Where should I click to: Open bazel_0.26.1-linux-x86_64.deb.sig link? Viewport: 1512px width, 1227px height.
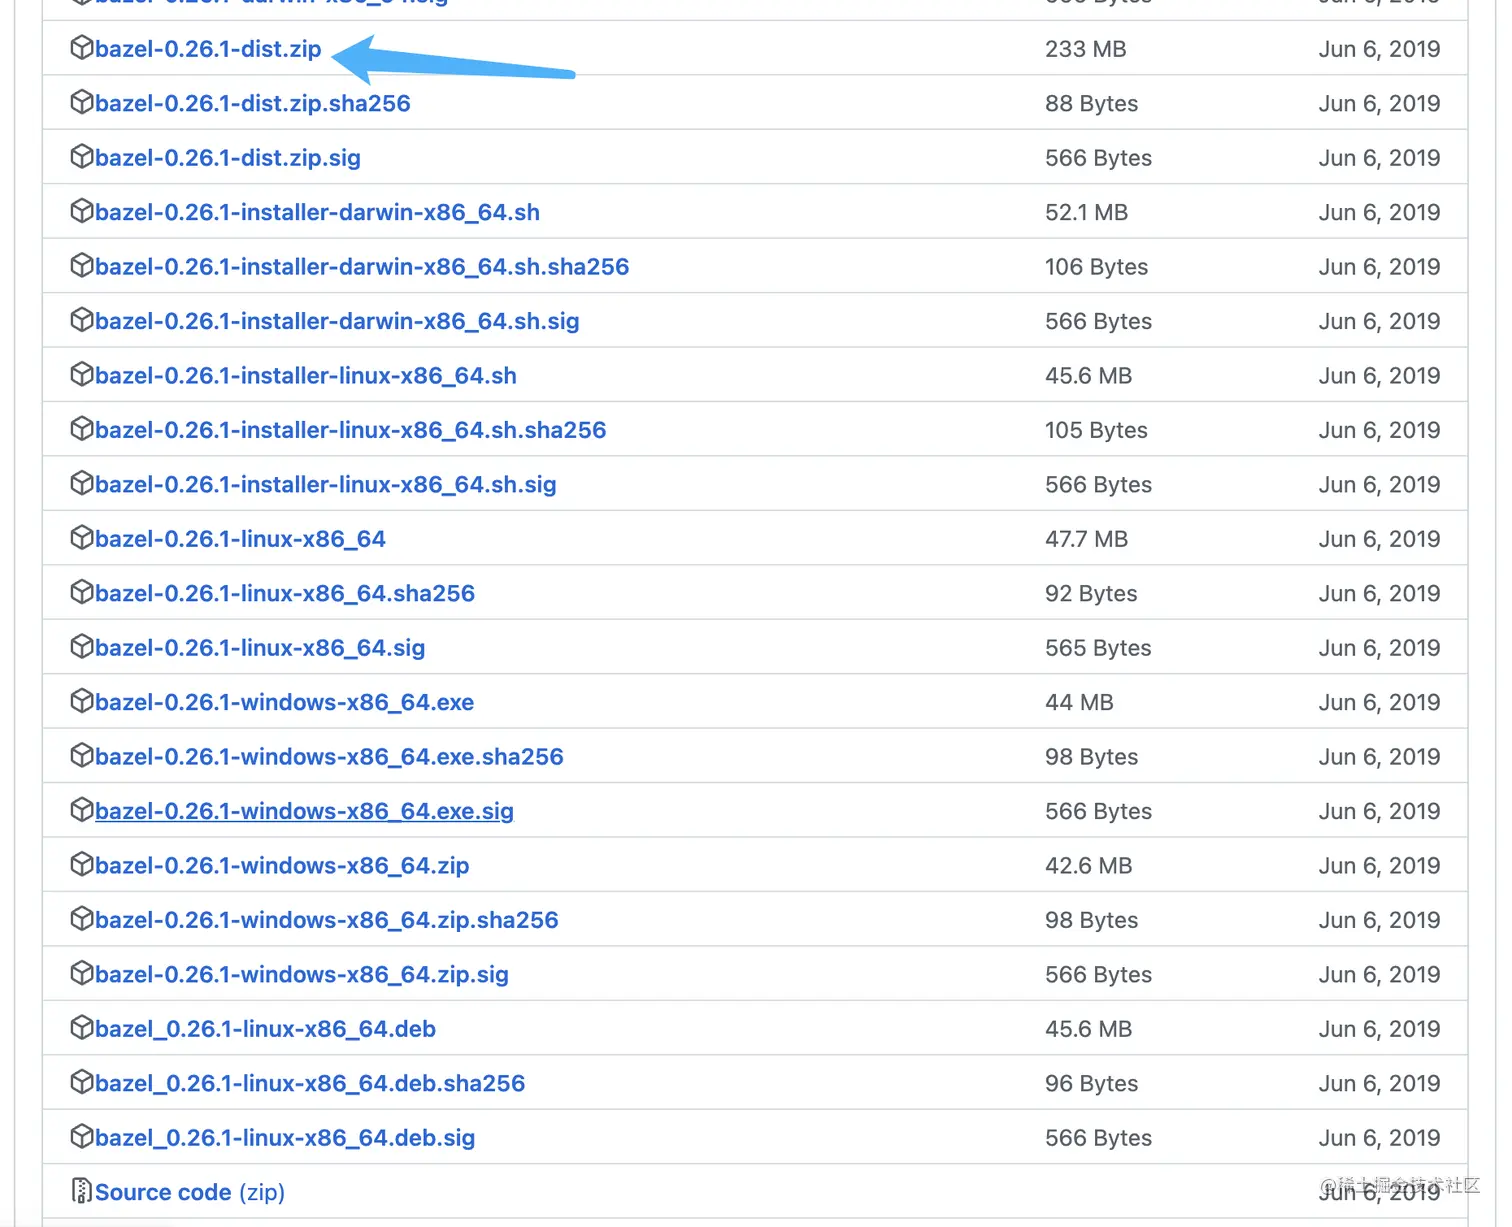(285, 1138)
